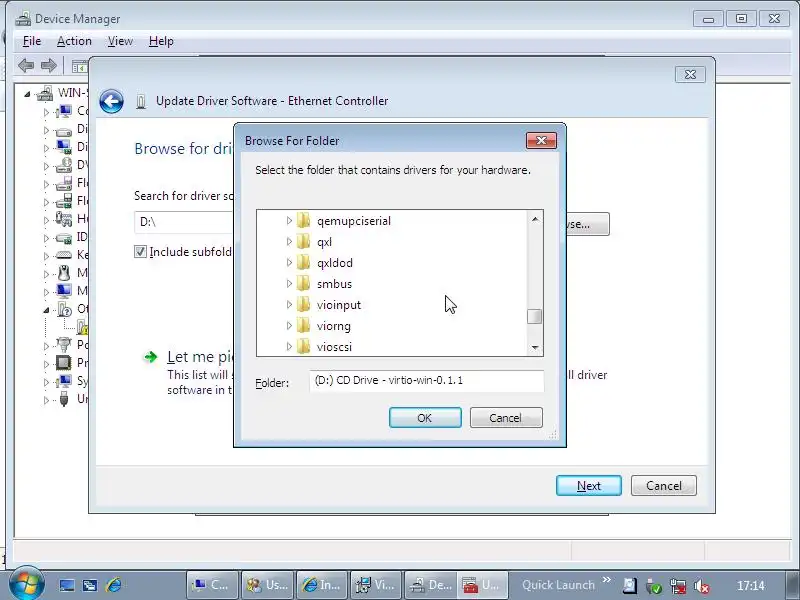The width and height of the screenshot is (800, 600).
Task: Click the Forward arrow in Device Manager toolbar
Action: (x=48, y=65)
